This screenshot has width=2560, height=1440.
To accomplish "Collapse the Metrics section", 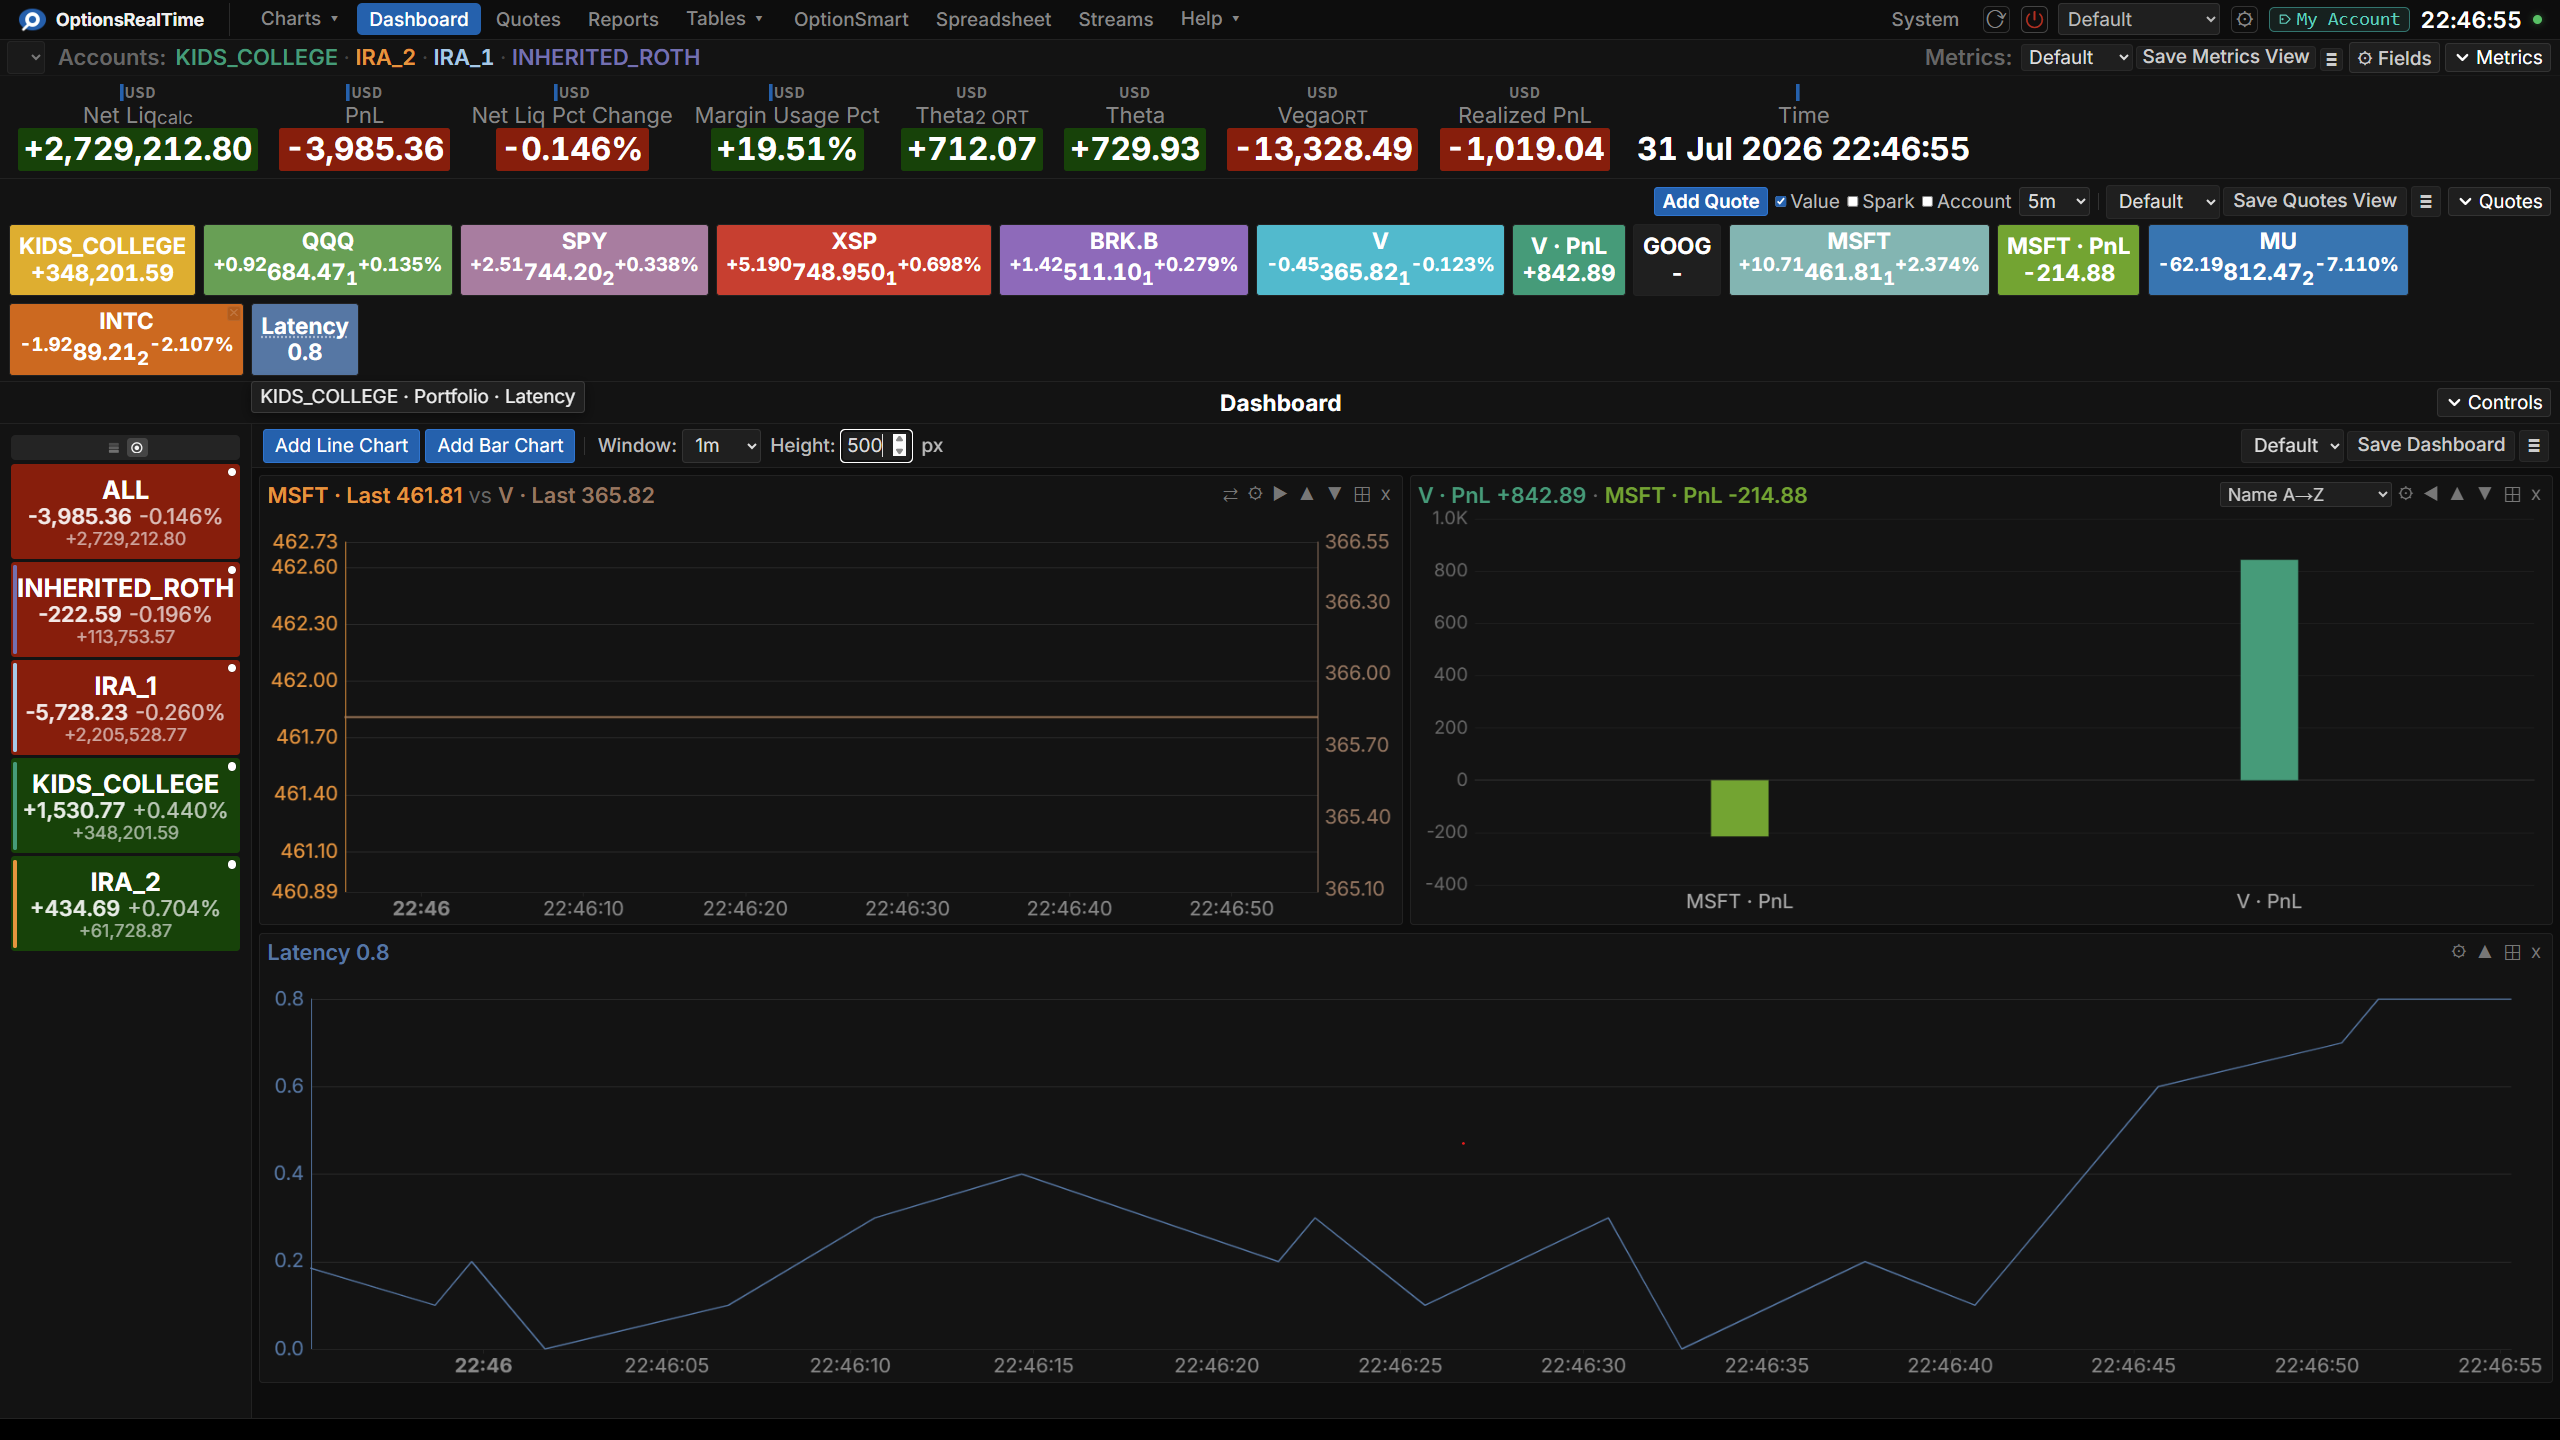I will tap(2498, 58).
